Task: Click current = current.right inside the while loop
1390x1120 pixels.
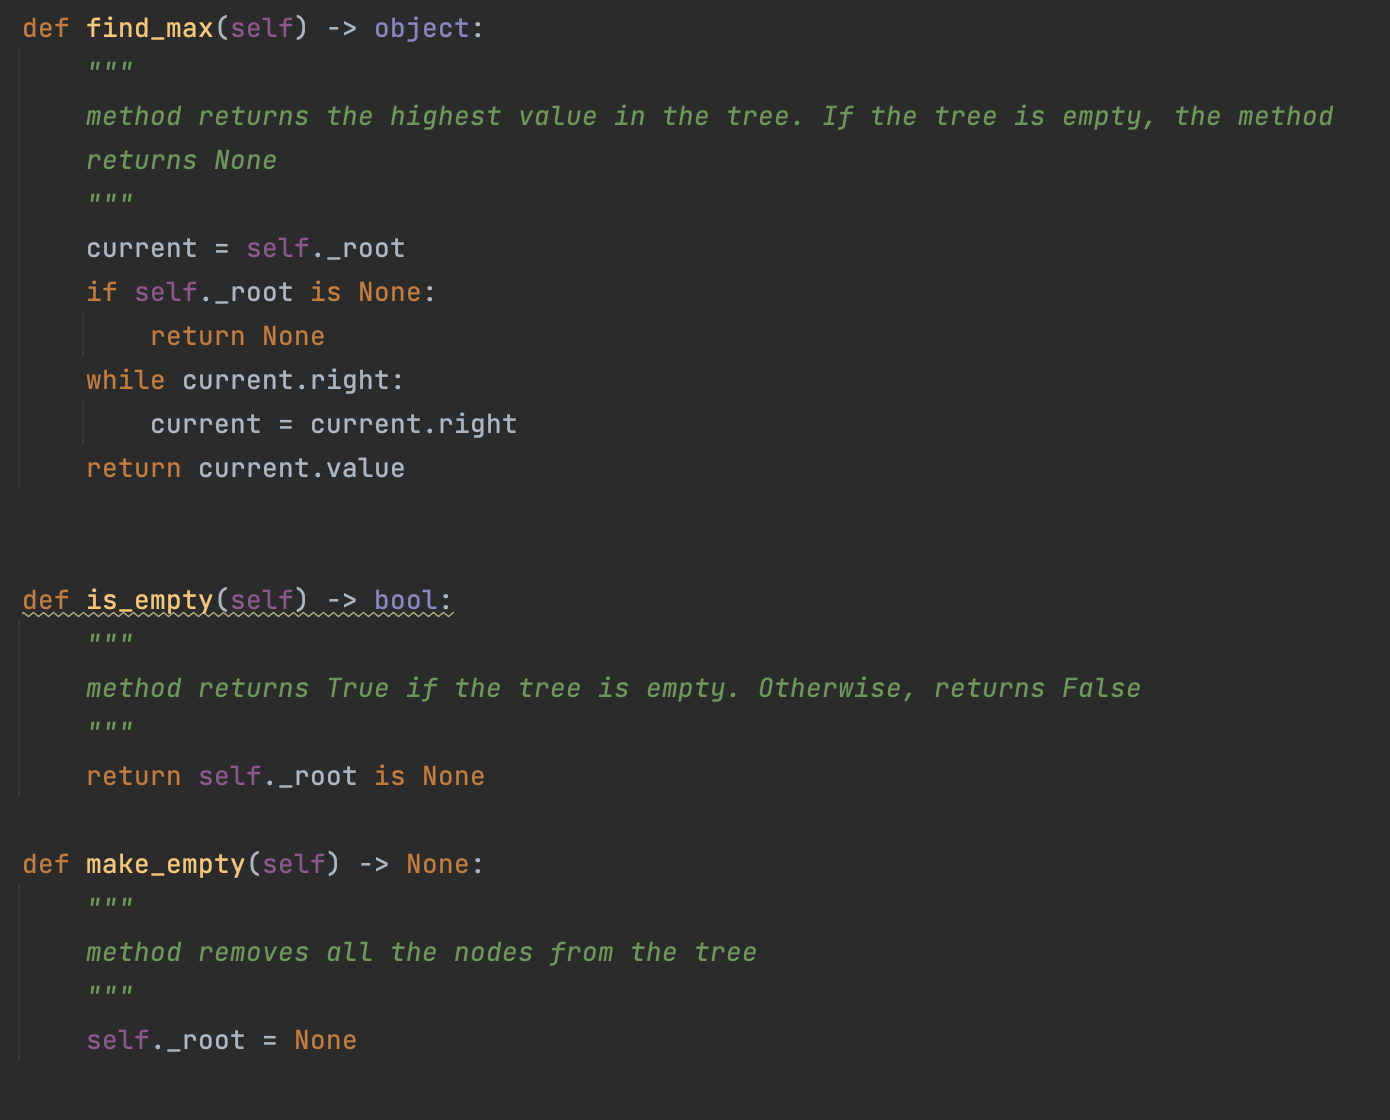Action: point(333,424)
